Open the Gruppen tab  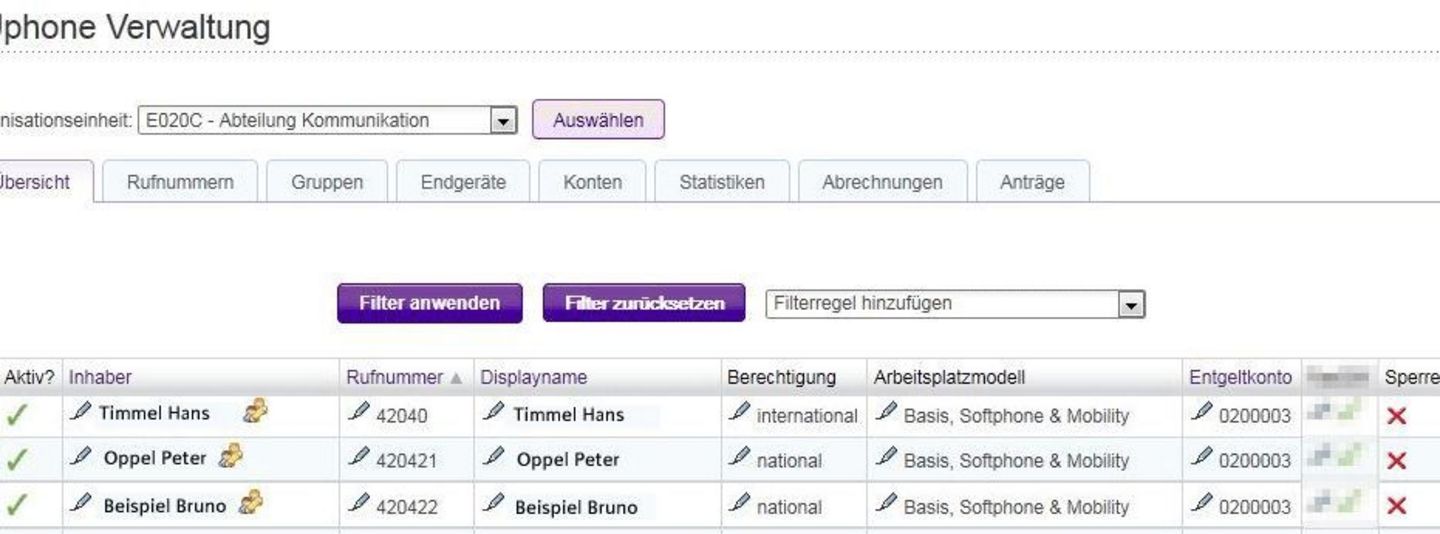327,182
